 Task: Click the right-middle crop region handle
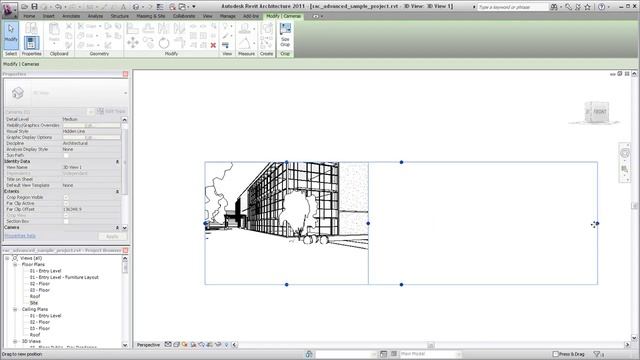pos(597,223)
